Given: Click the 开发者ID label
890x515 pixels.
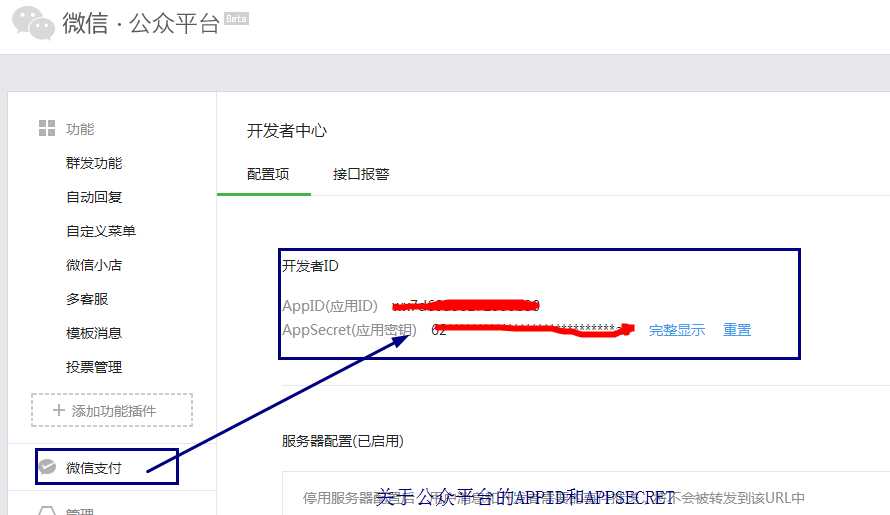Looking at the screenshot, I should (x=310, y=266).
